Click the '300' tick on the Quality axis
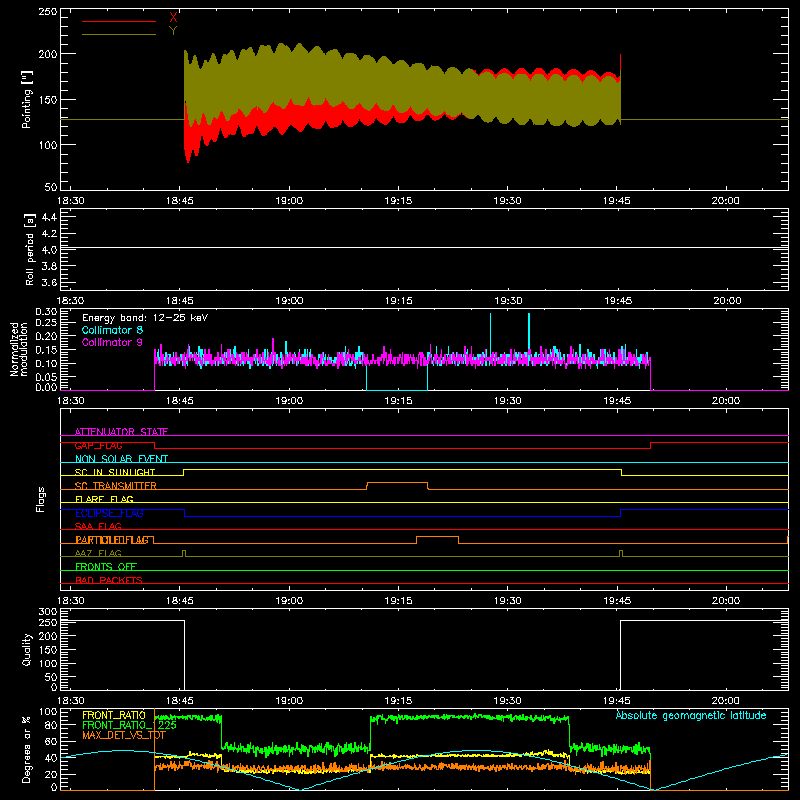This screenshot has width=800, height=800. click(x=48, y=612)
